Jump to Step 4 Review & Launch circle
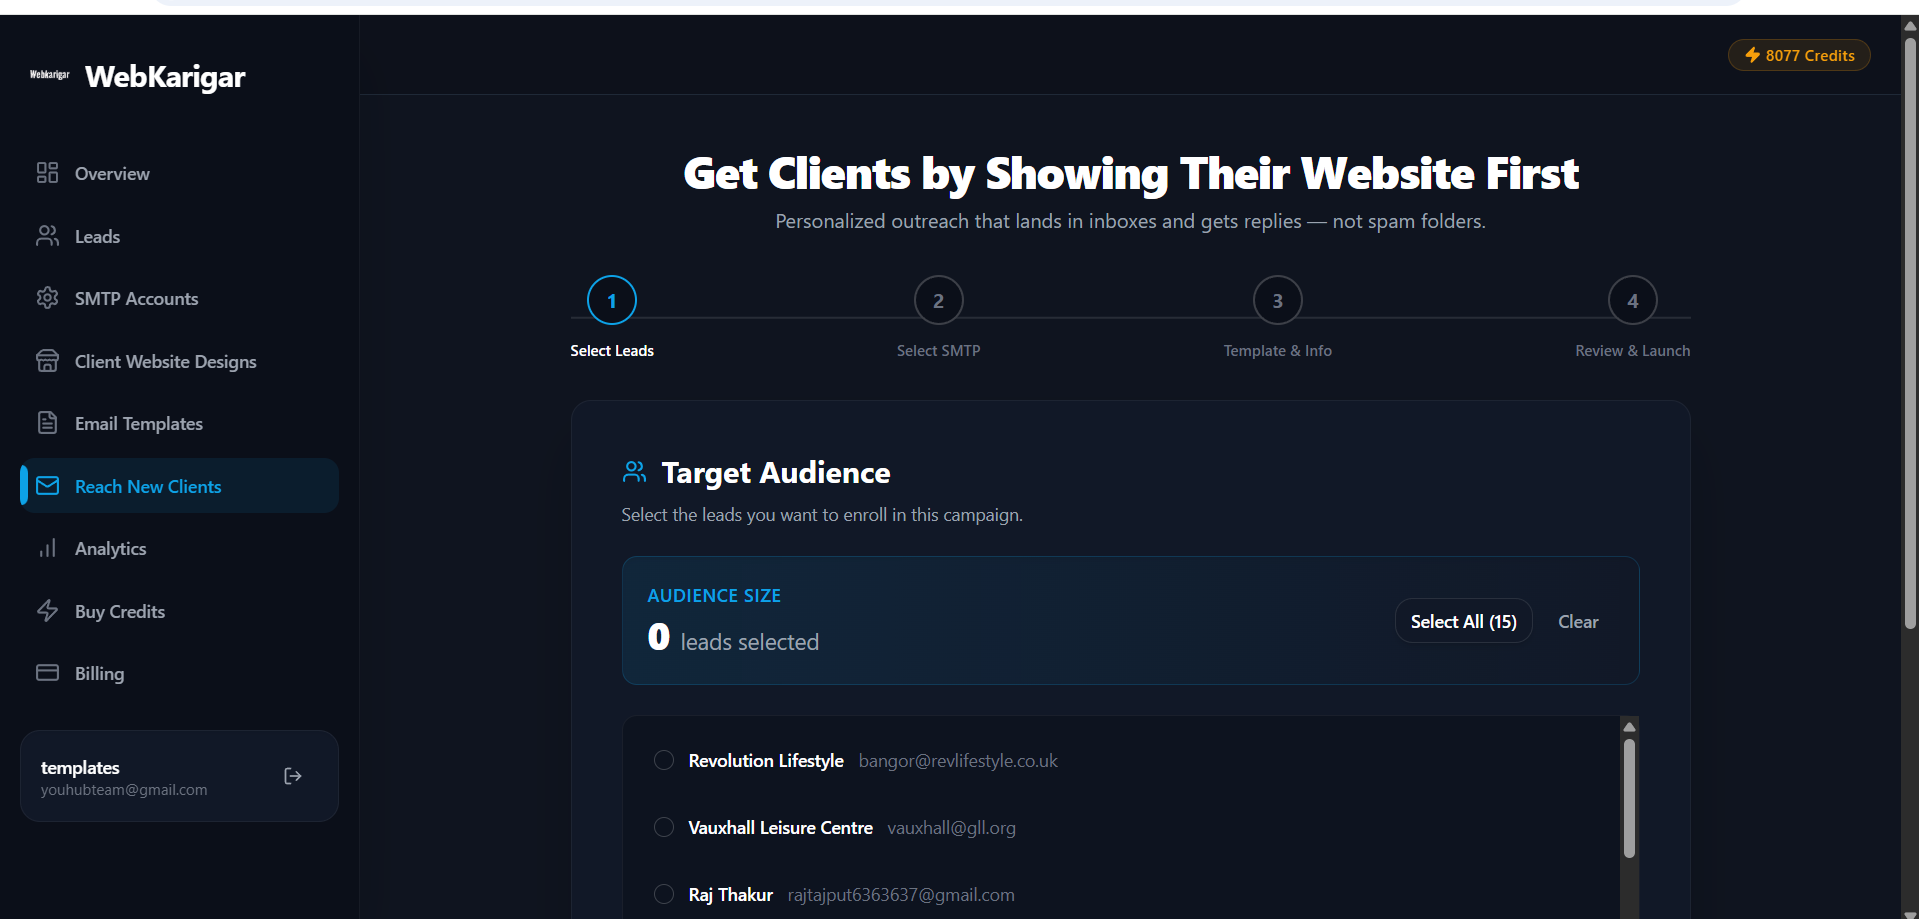Viewport: 1919px width, 919px height. (1632, 300)
